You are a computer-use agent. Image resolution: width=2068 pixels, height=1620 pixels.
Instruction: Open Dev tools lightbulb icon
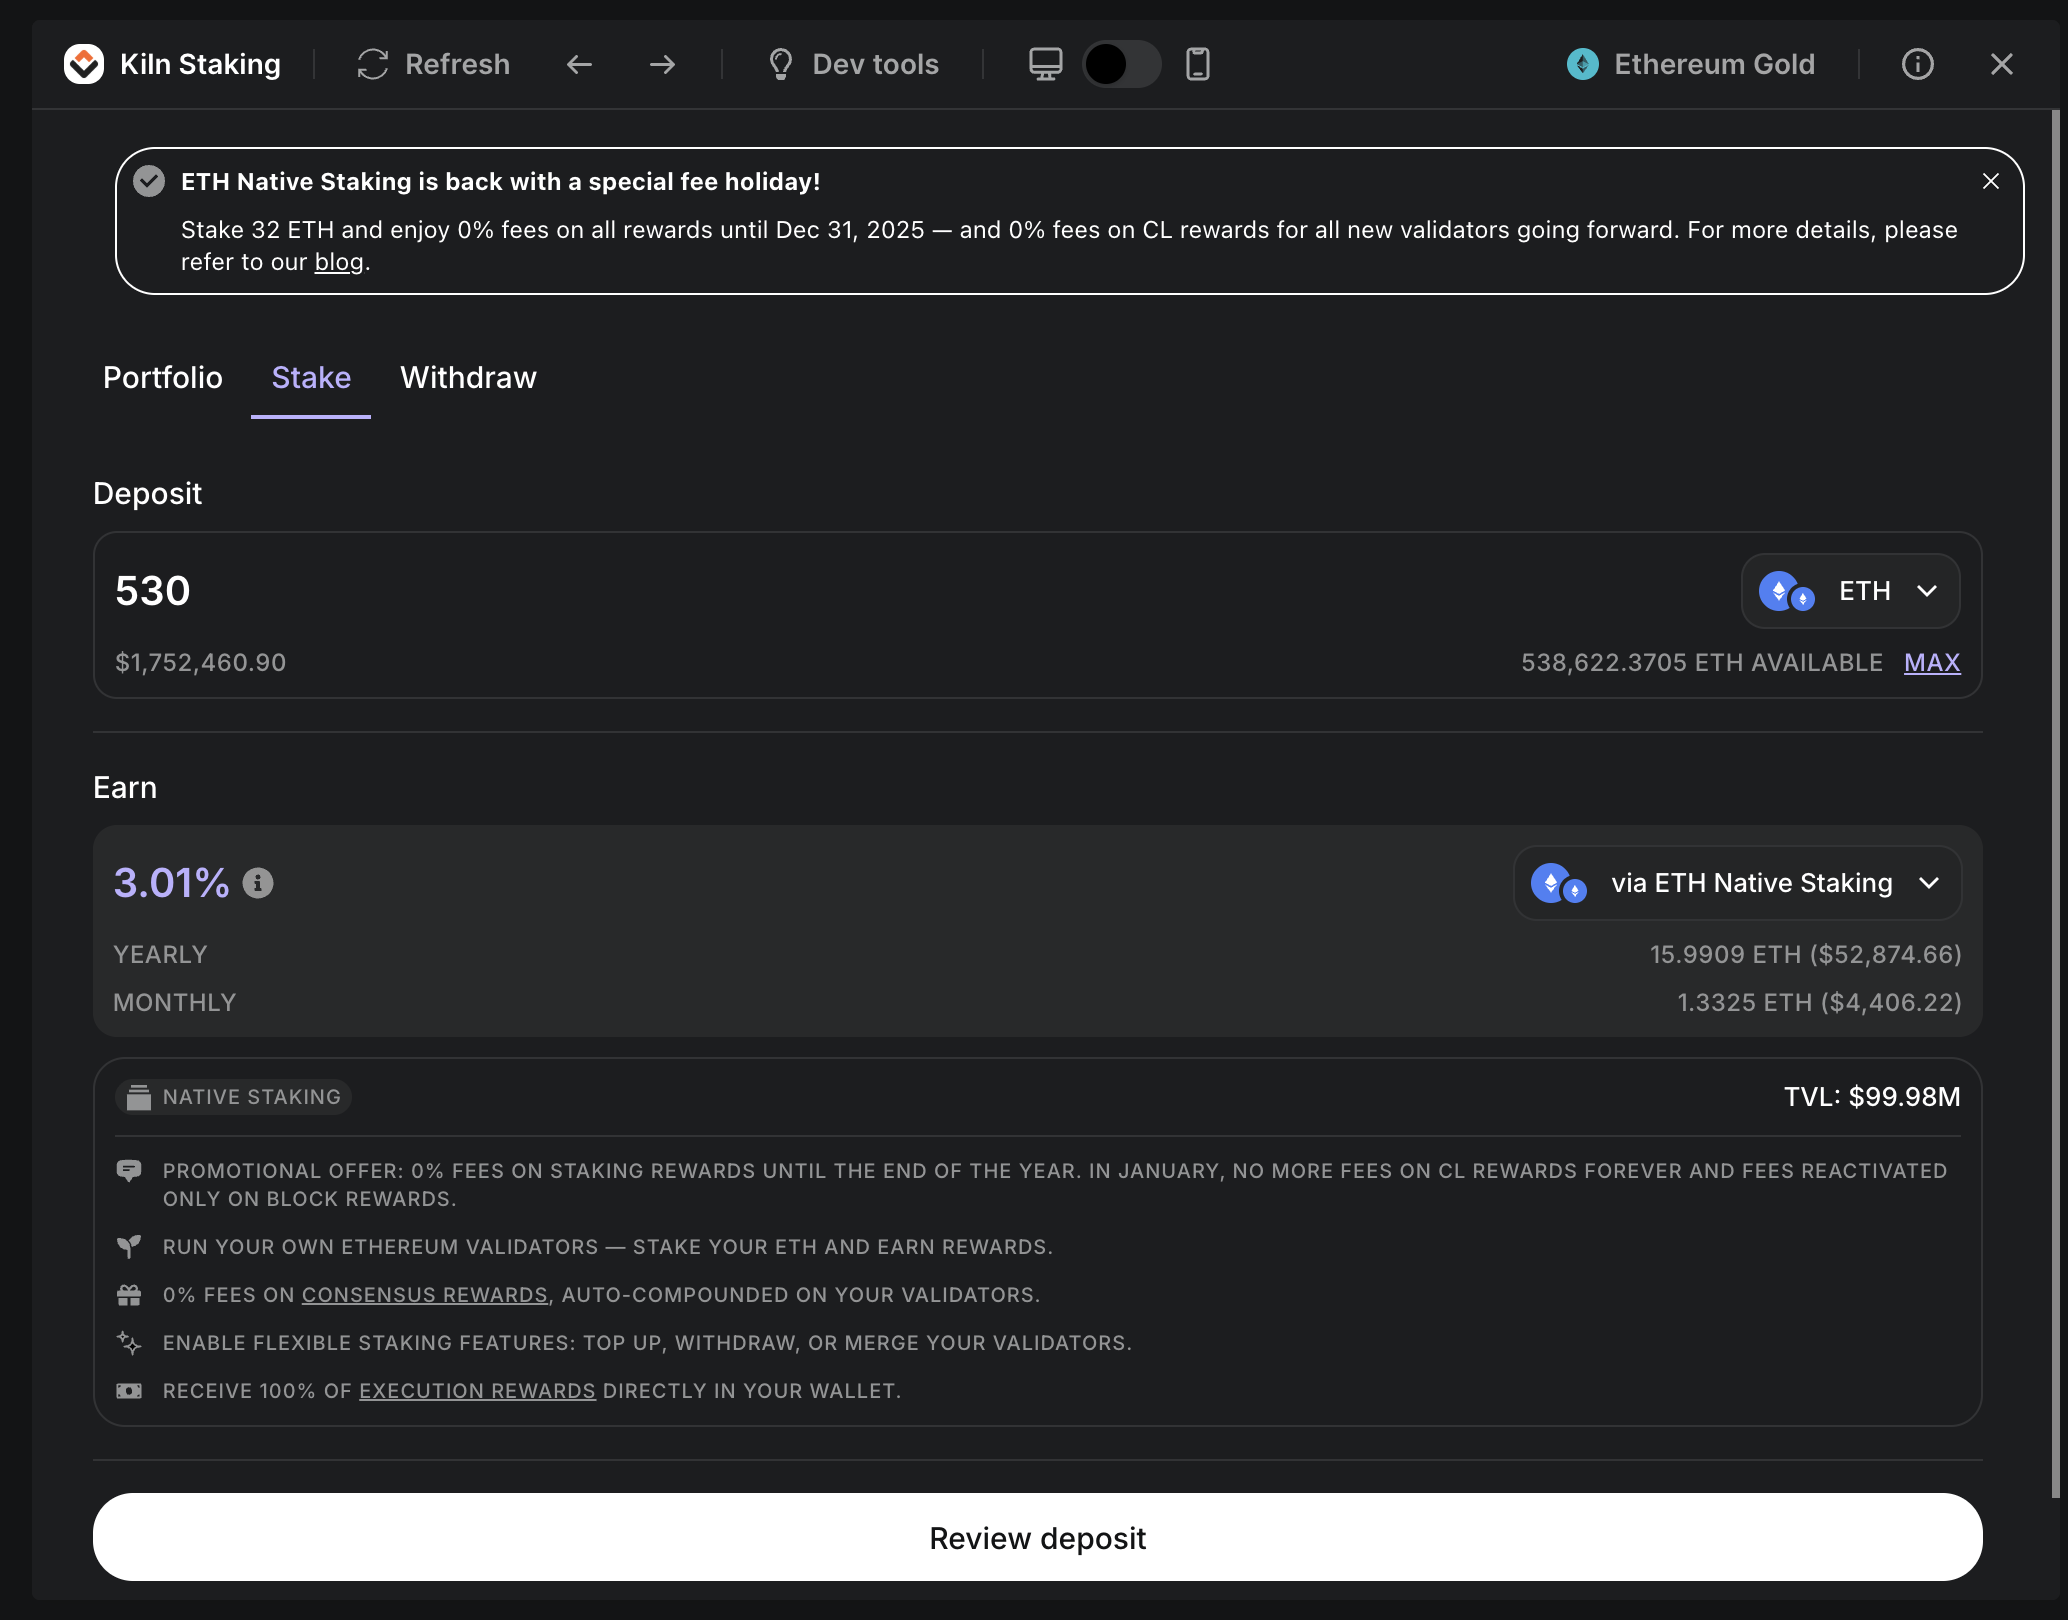(x=781, y=64)
